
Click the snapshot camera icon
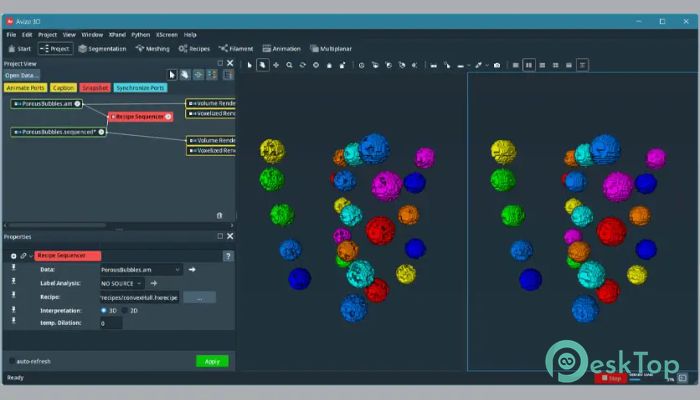click(497, 65)
